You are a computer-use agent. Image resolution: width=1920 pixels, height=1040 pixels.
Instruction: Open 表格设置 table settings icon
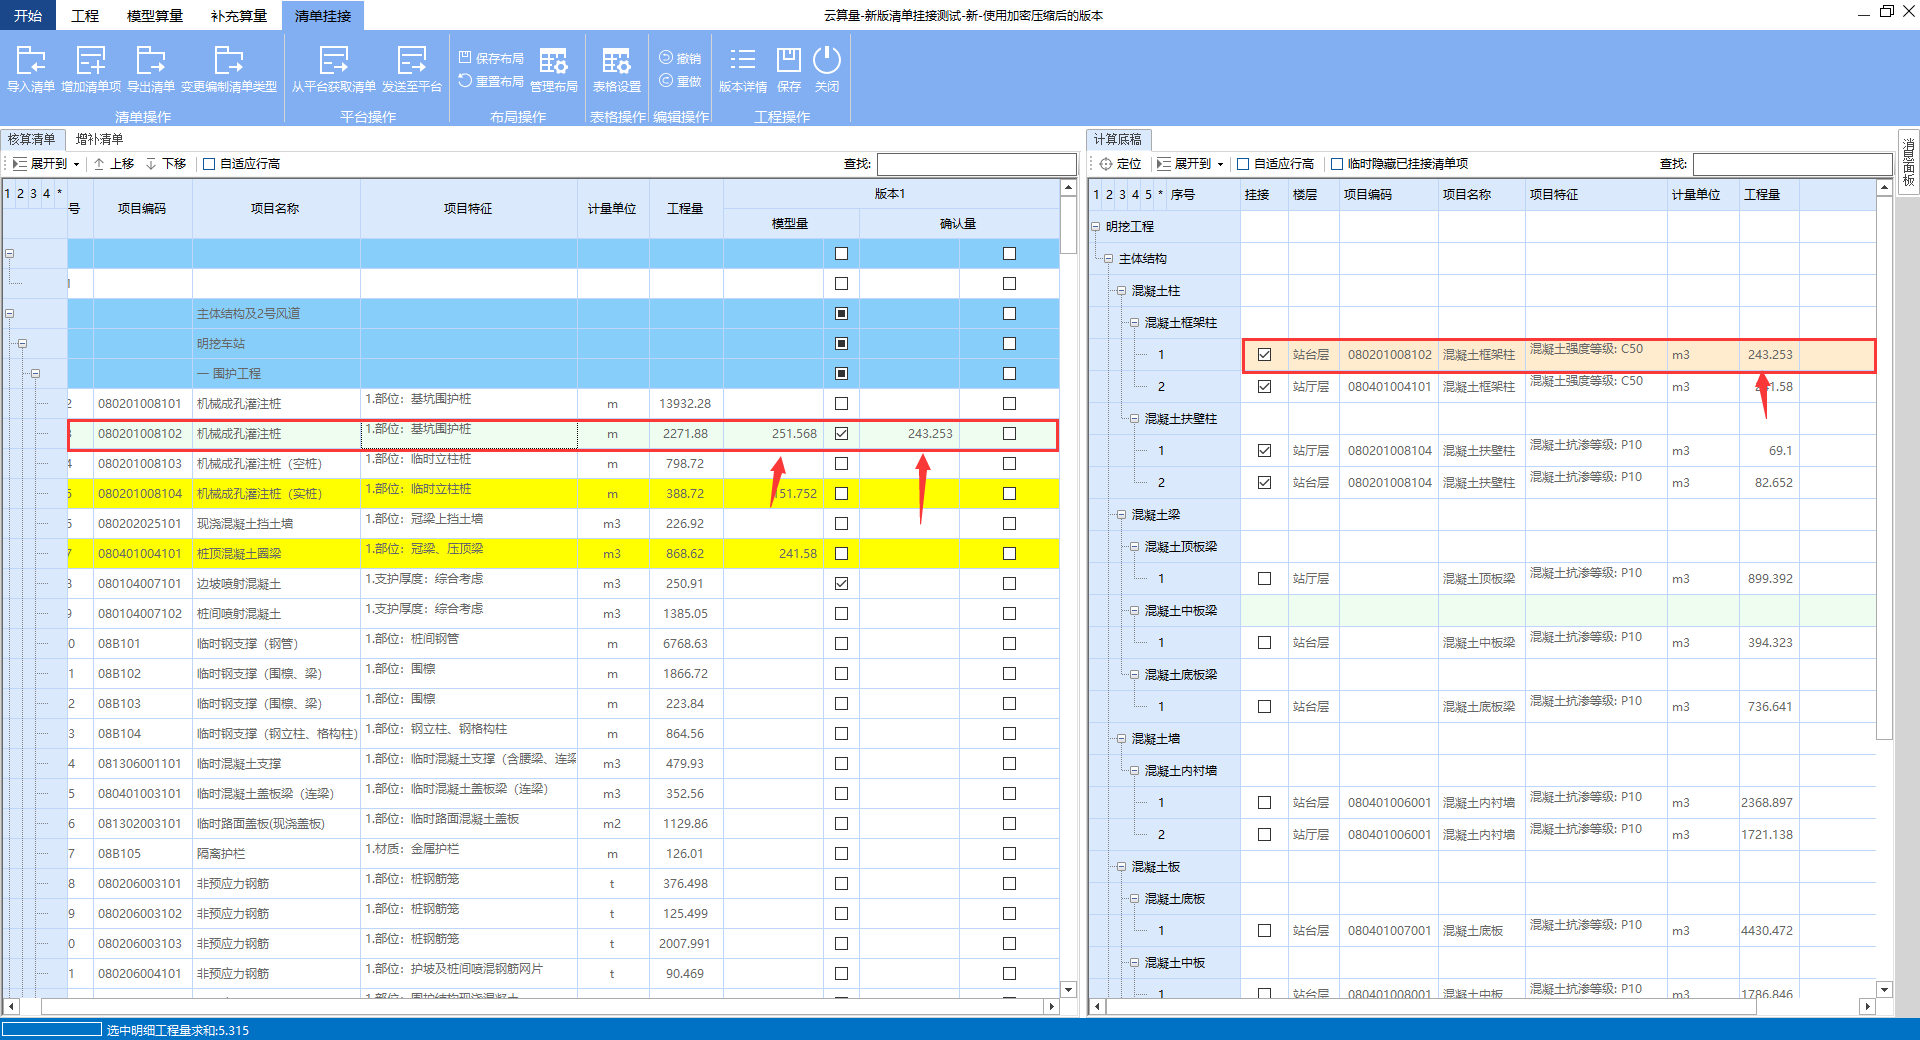click(x=617, y=60)
